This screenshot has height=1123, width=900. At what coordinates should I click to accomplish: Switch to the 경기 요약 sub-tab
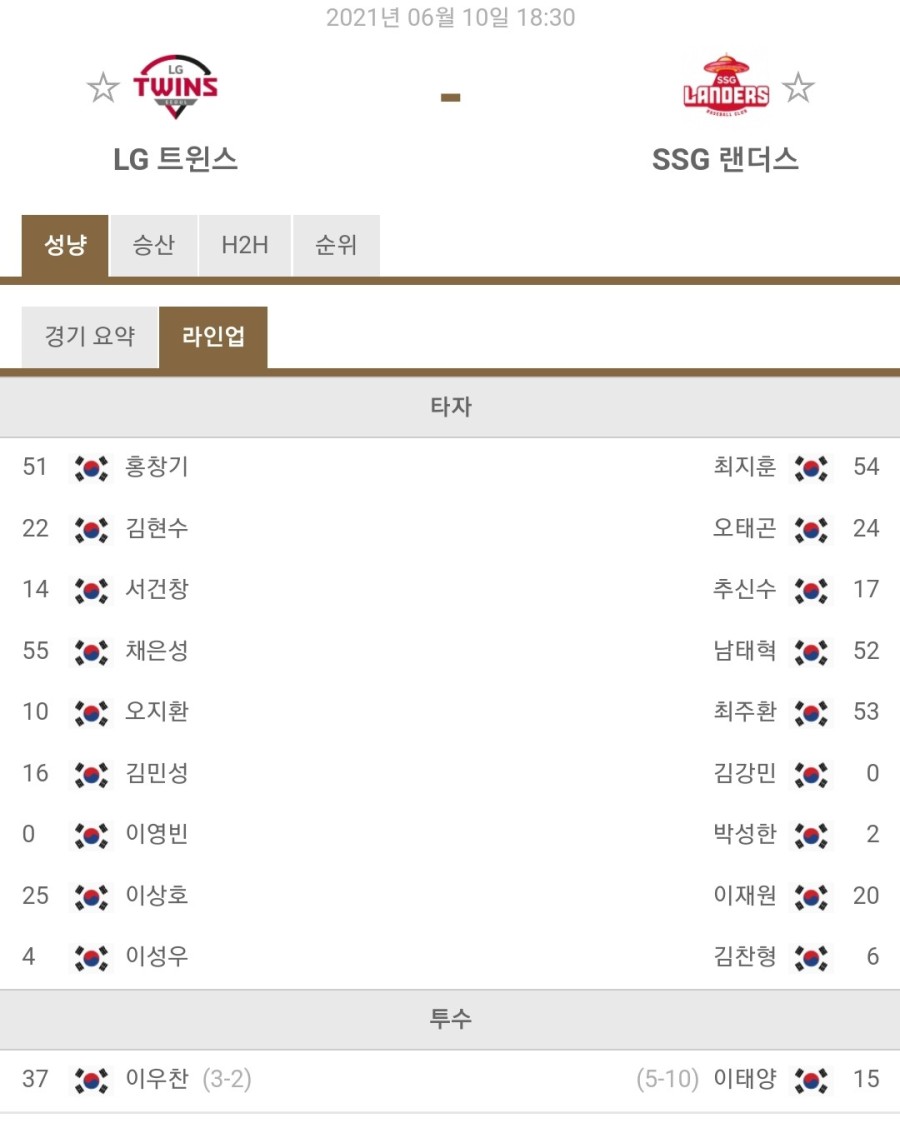pos(89,337)
